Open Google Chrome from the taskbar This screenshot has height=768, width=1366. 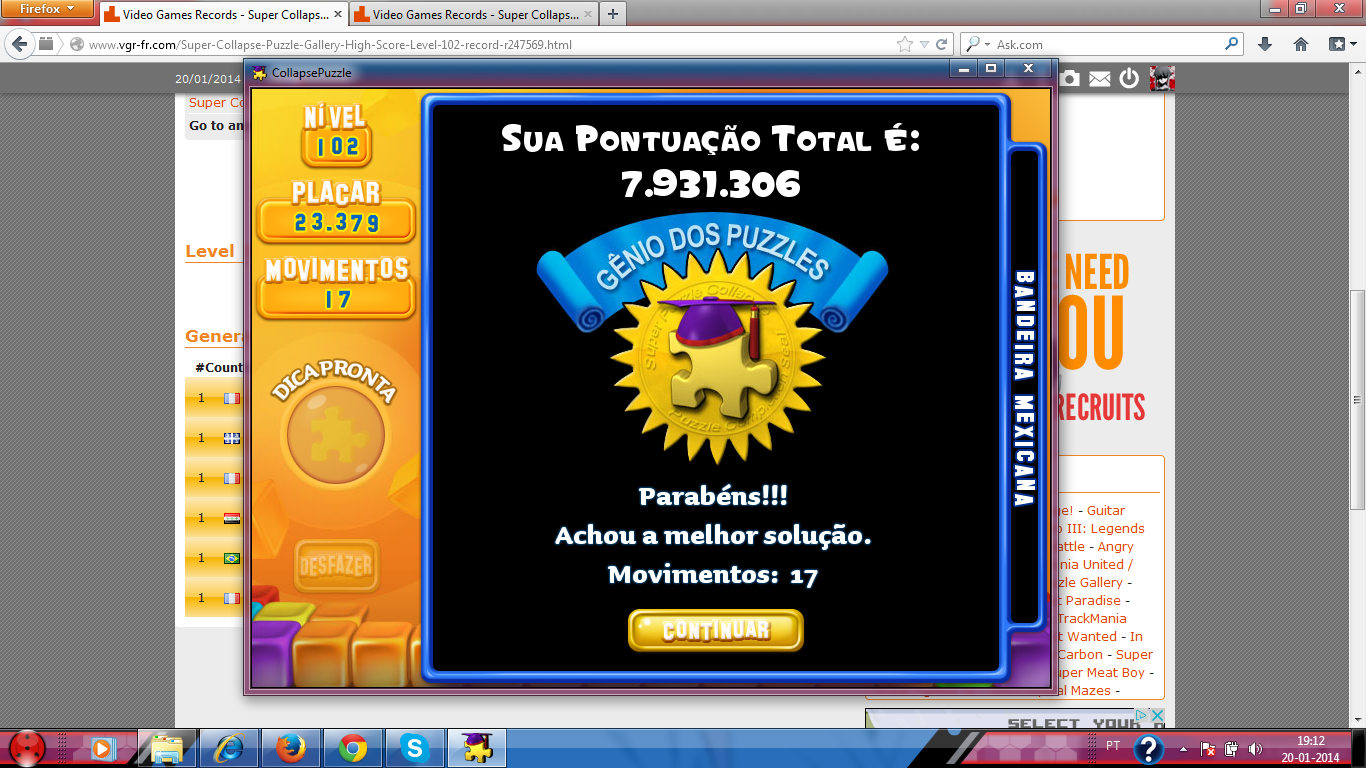tap(352, 747)
